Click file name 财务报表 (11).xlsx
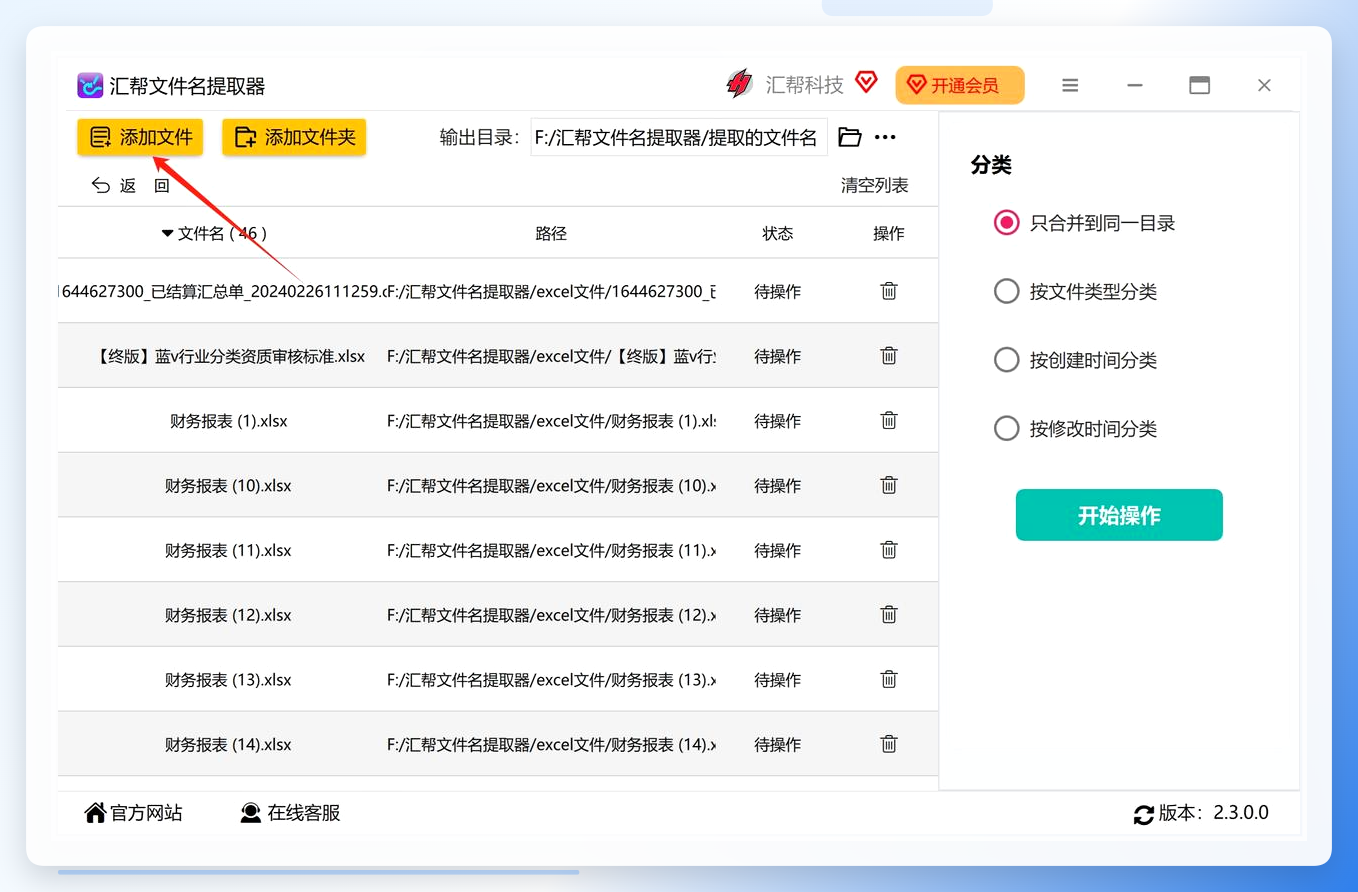Screen dimensions: 1358x892 [x=228, y=550]
